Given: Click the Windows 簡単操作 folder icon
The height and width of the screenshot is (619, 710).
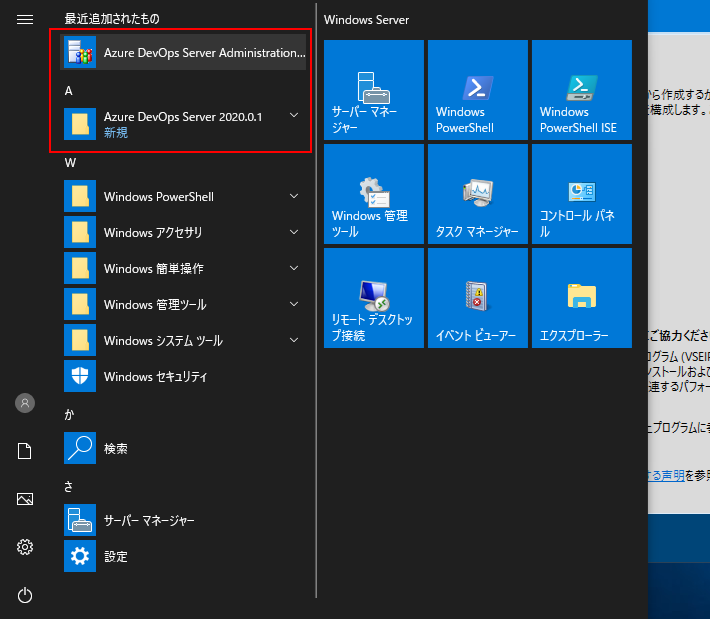Looking at the screenshot, I should (x=80, y=268).
